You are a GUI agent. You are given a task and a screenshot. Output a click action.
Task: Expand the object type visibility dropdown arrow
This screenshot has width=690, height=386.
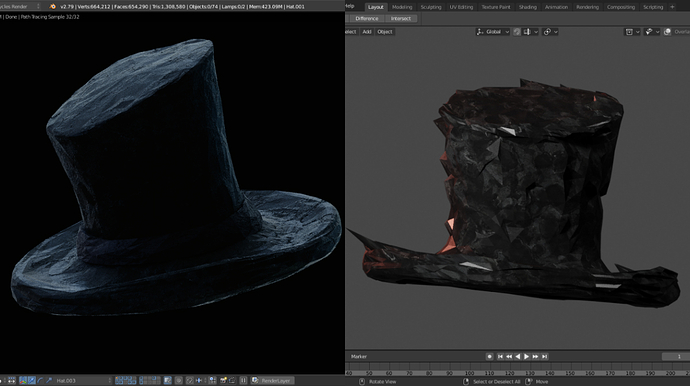(x=638, y=32)
